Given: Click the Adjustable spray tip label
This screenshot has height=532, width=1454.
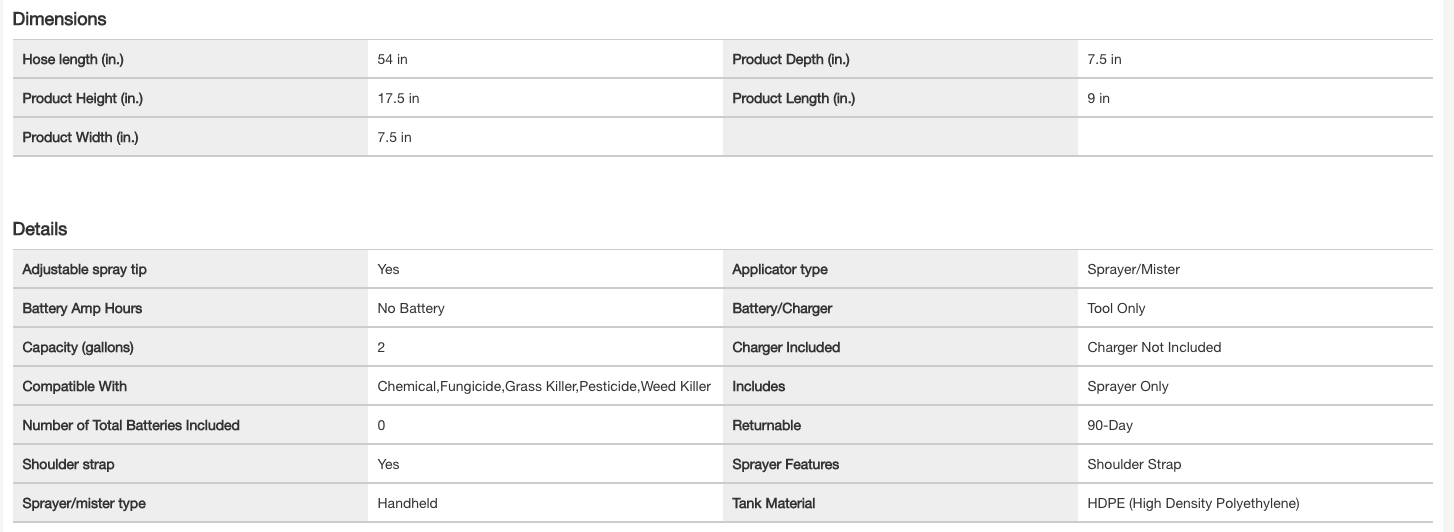Looking at the screenshot, I should click(x=84, y=269).
